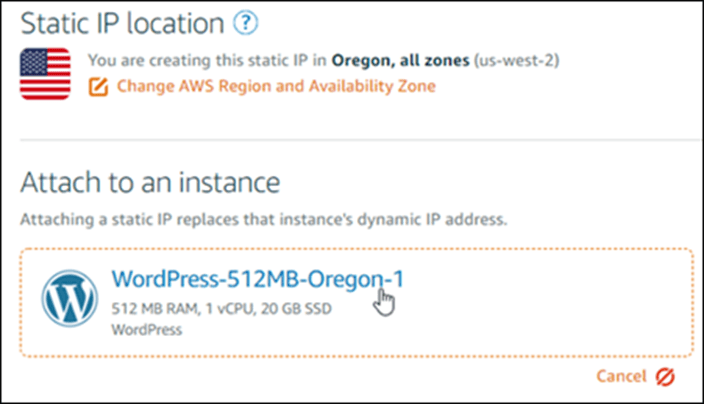The height and width of the screenshot is (404, 704).
Task: Select the WordPress-512MB-Oregon-1 instance name
Action: click(x=250, y=277)
